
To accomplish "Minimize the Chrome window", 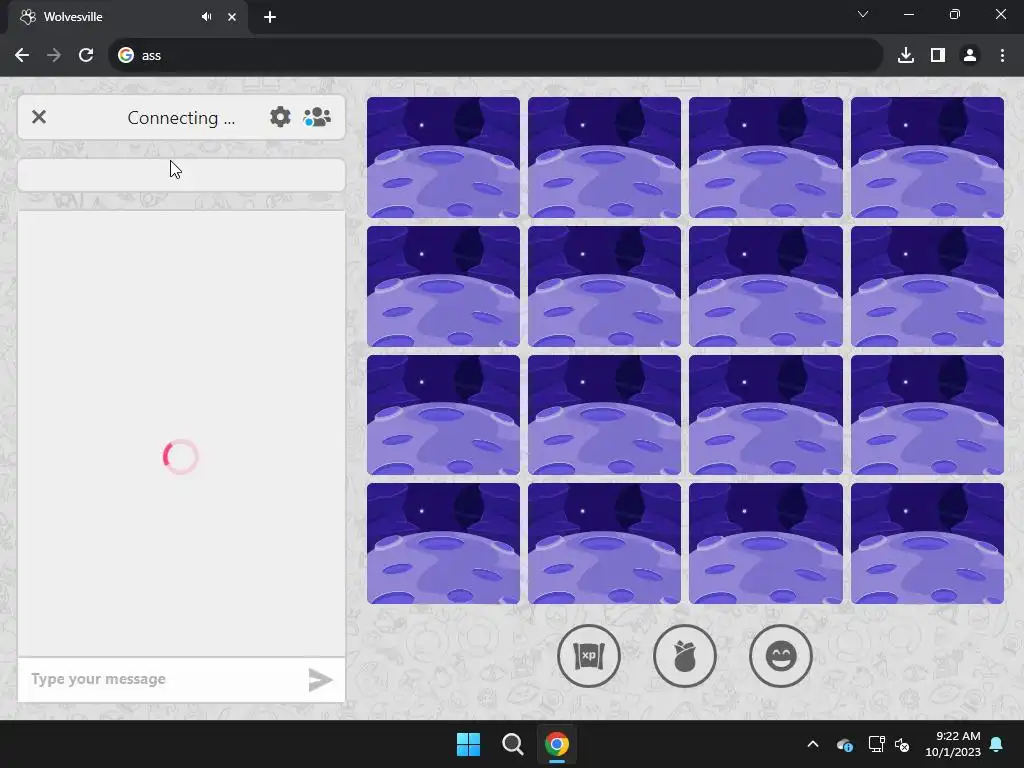I will tap(908, 14).
